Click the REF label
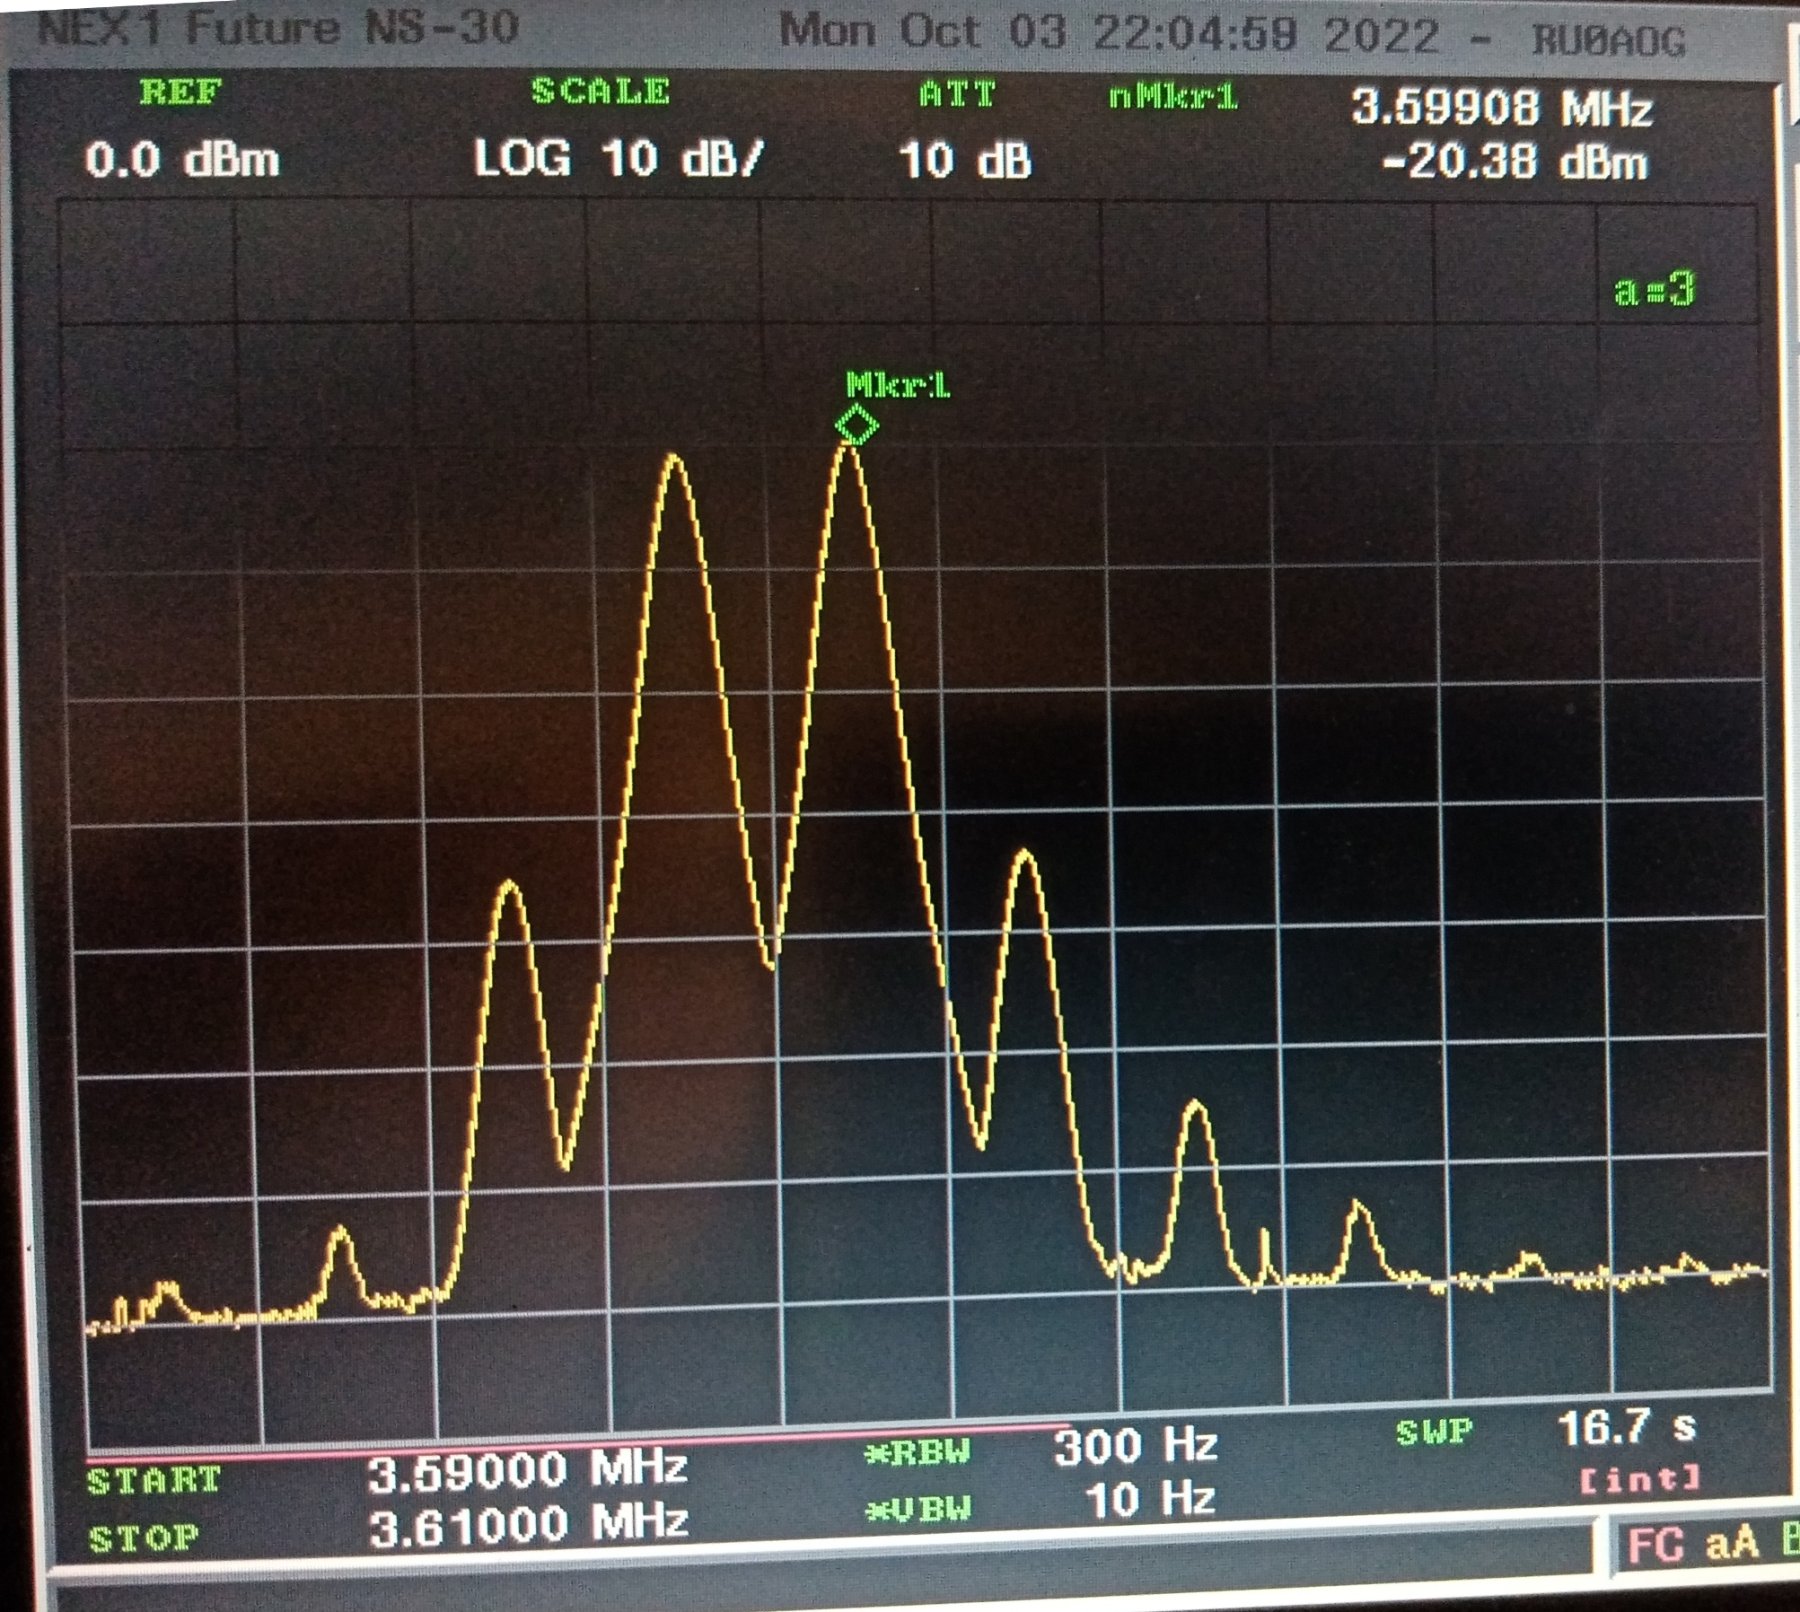Screen dimensions: 1800x1612 pyautogui.click(x=180, y=92)
